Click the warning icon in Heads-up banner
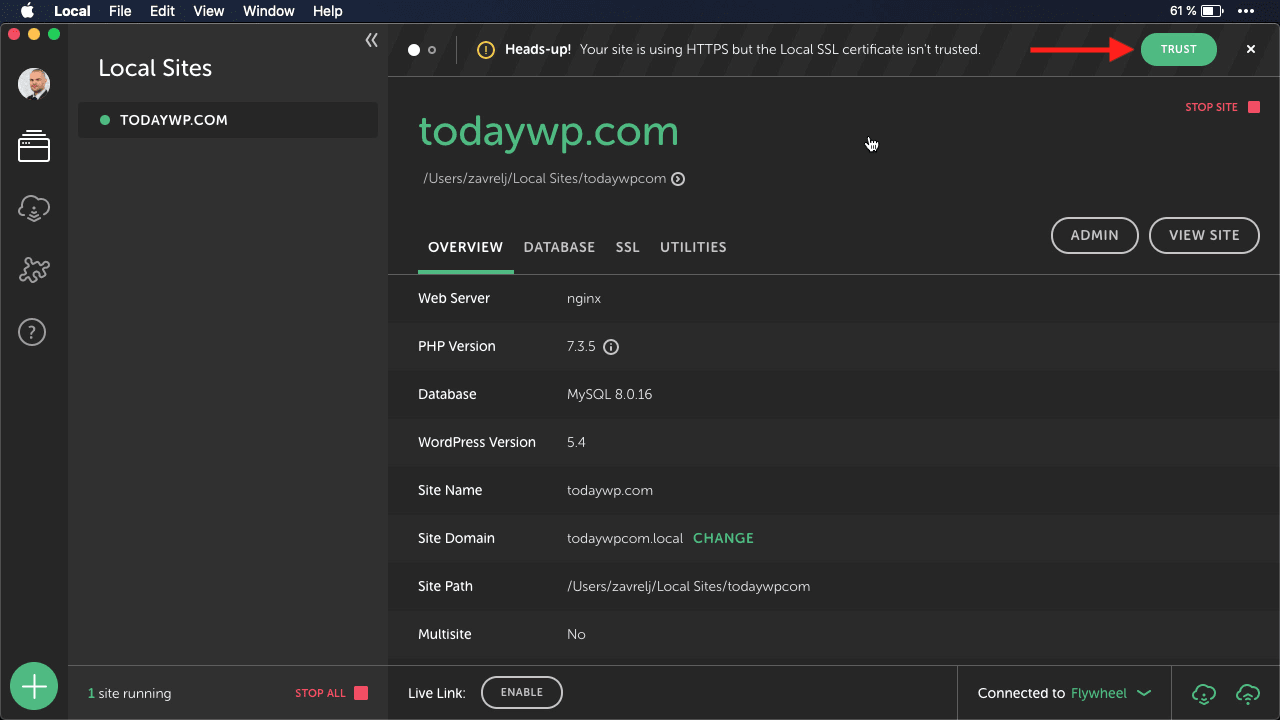This screenshot has width=1280, height=720. [x=486, y=49]
